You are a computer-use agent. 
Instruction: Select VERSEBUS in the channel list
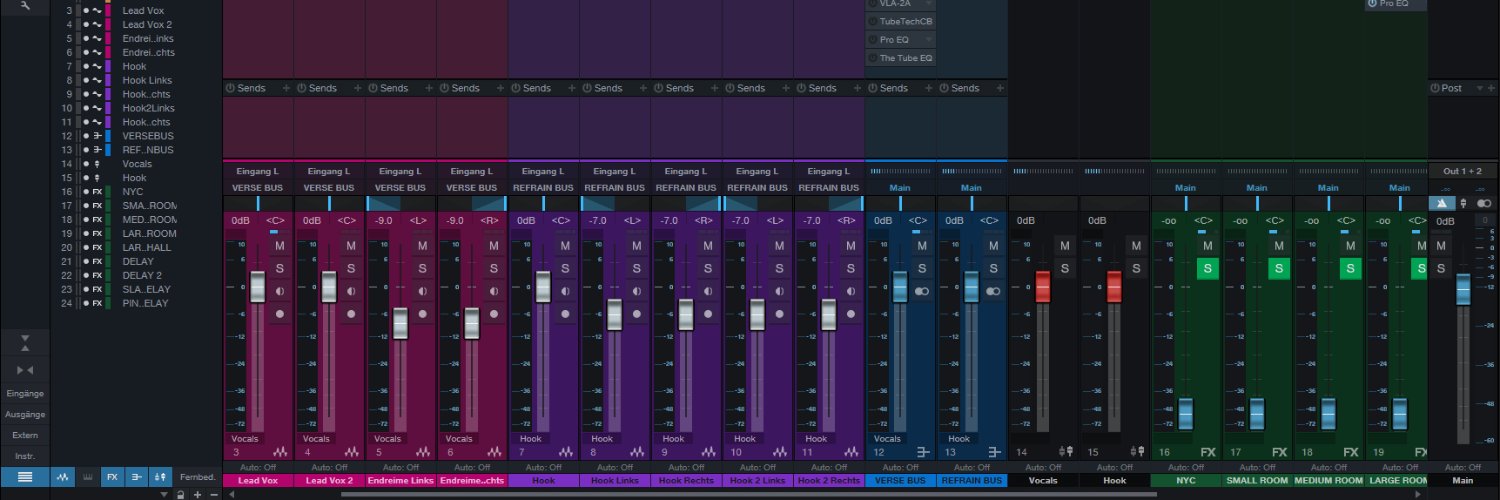click(148, 136)
